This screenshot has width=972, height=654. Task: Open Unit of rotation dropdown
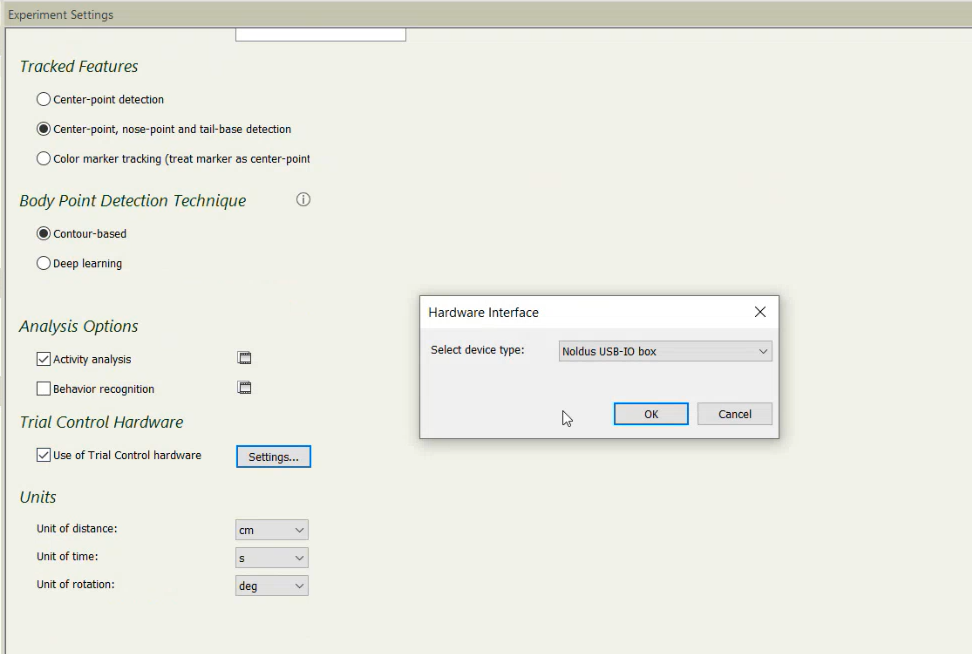(272, 586)
